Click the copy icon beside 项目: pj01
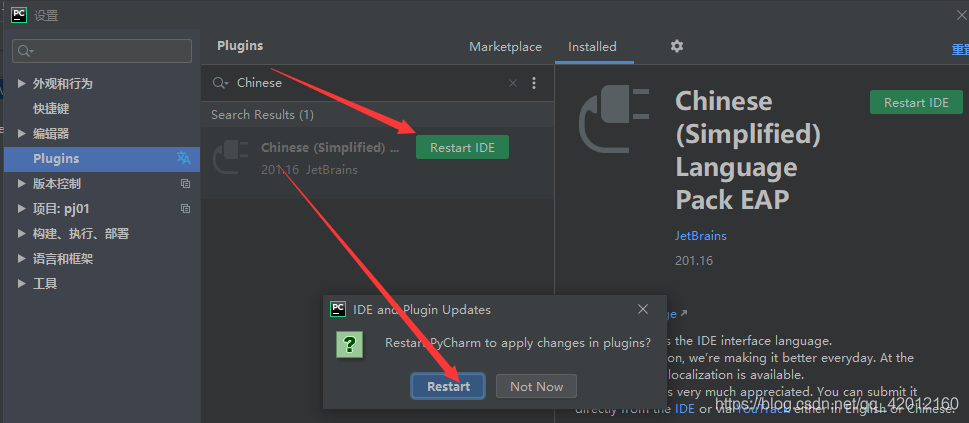Viewport: 969px width, 423px height. tap(185, 208)
